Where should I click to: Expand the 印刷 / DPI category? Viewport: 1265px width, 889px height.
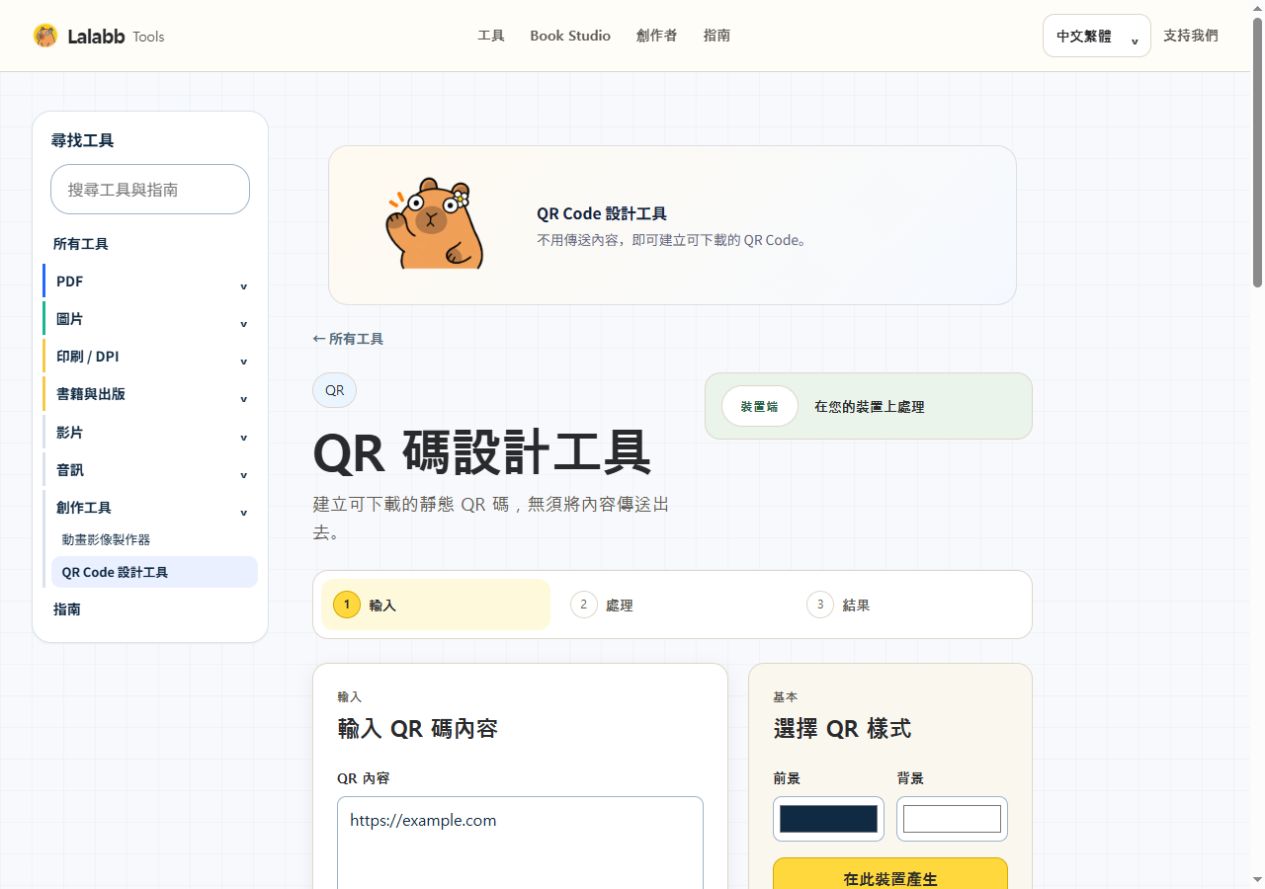tap(150, 356)
